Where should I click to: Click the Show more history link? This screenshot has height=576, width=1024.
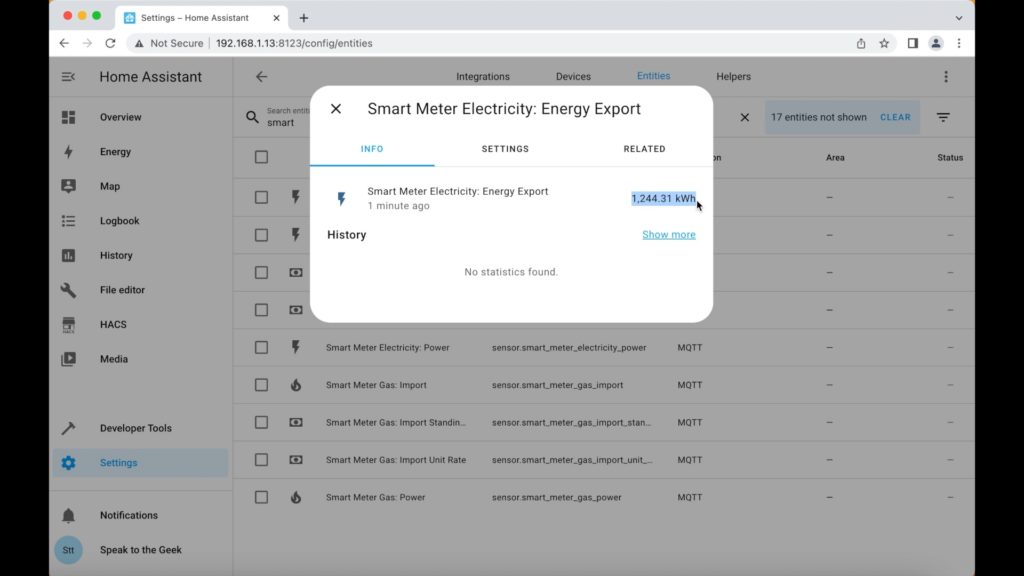pos(669,234)
